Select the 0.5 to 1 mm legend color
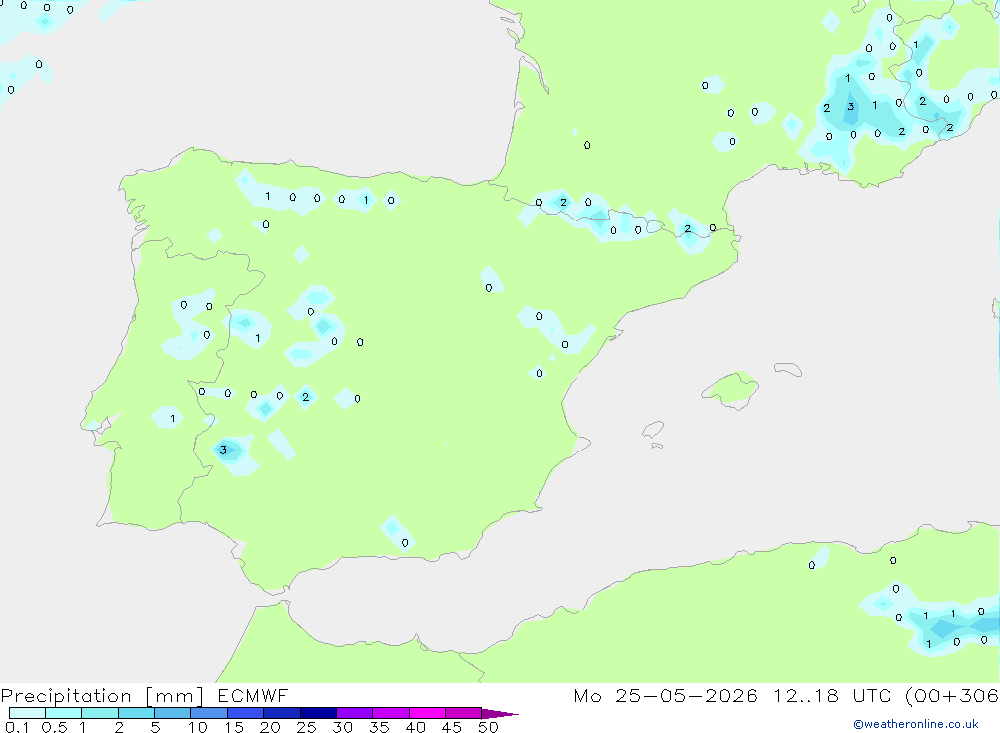Viewport: 1000px width, 733px height. 64,713
